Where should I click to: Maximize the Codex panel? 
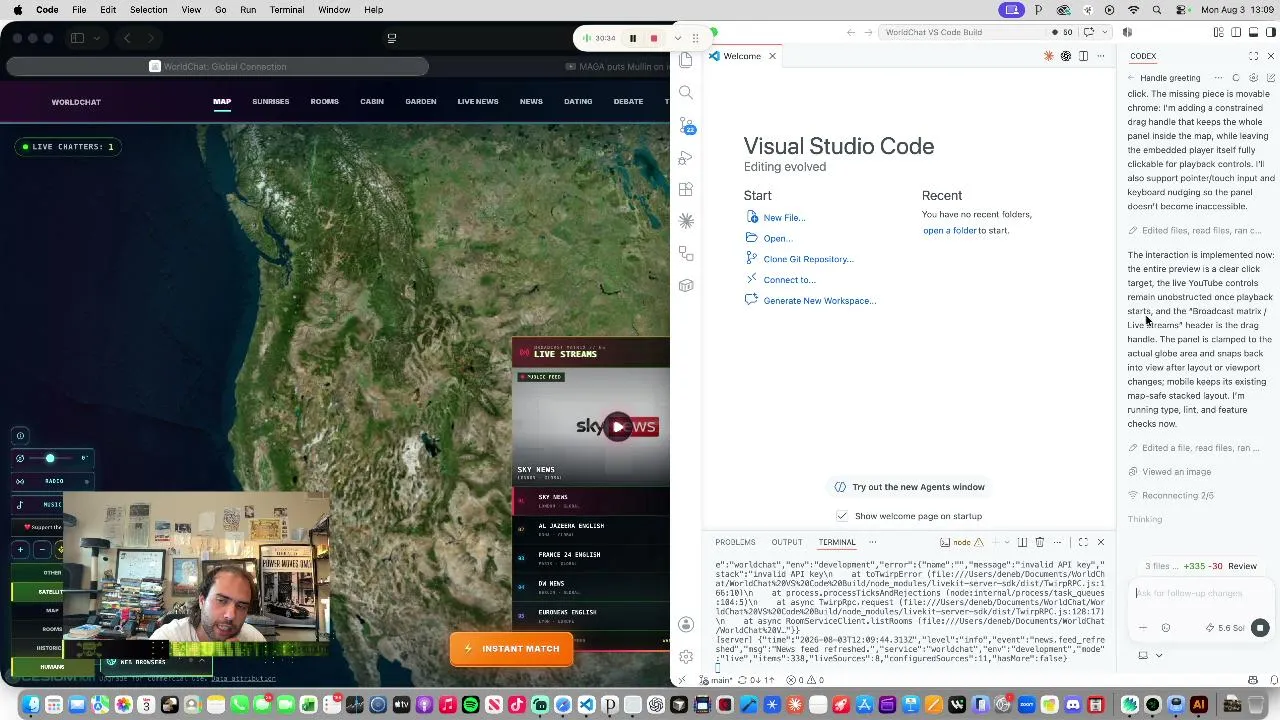(1254, 56)
